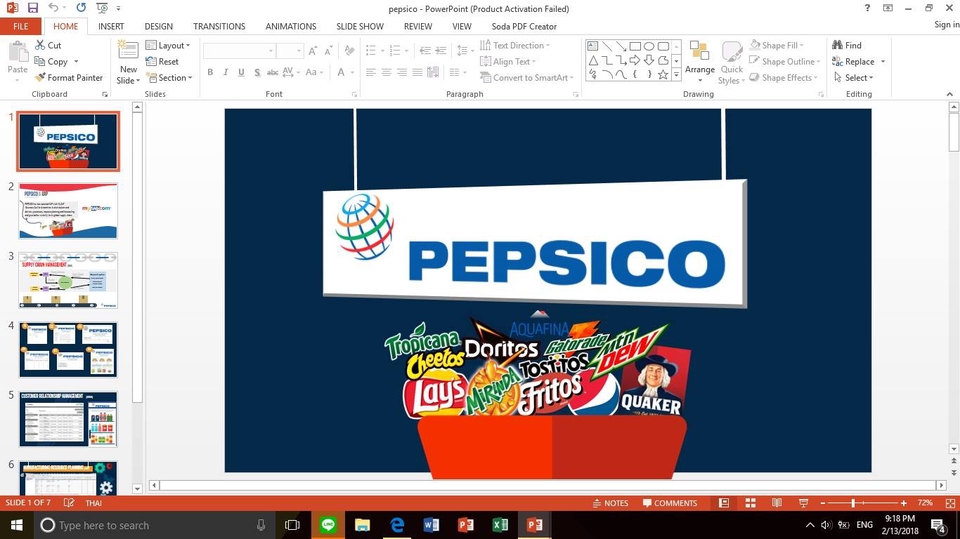Clear all formatting icon
Viewport: 960px width, 539px height.
pos(349,51)
